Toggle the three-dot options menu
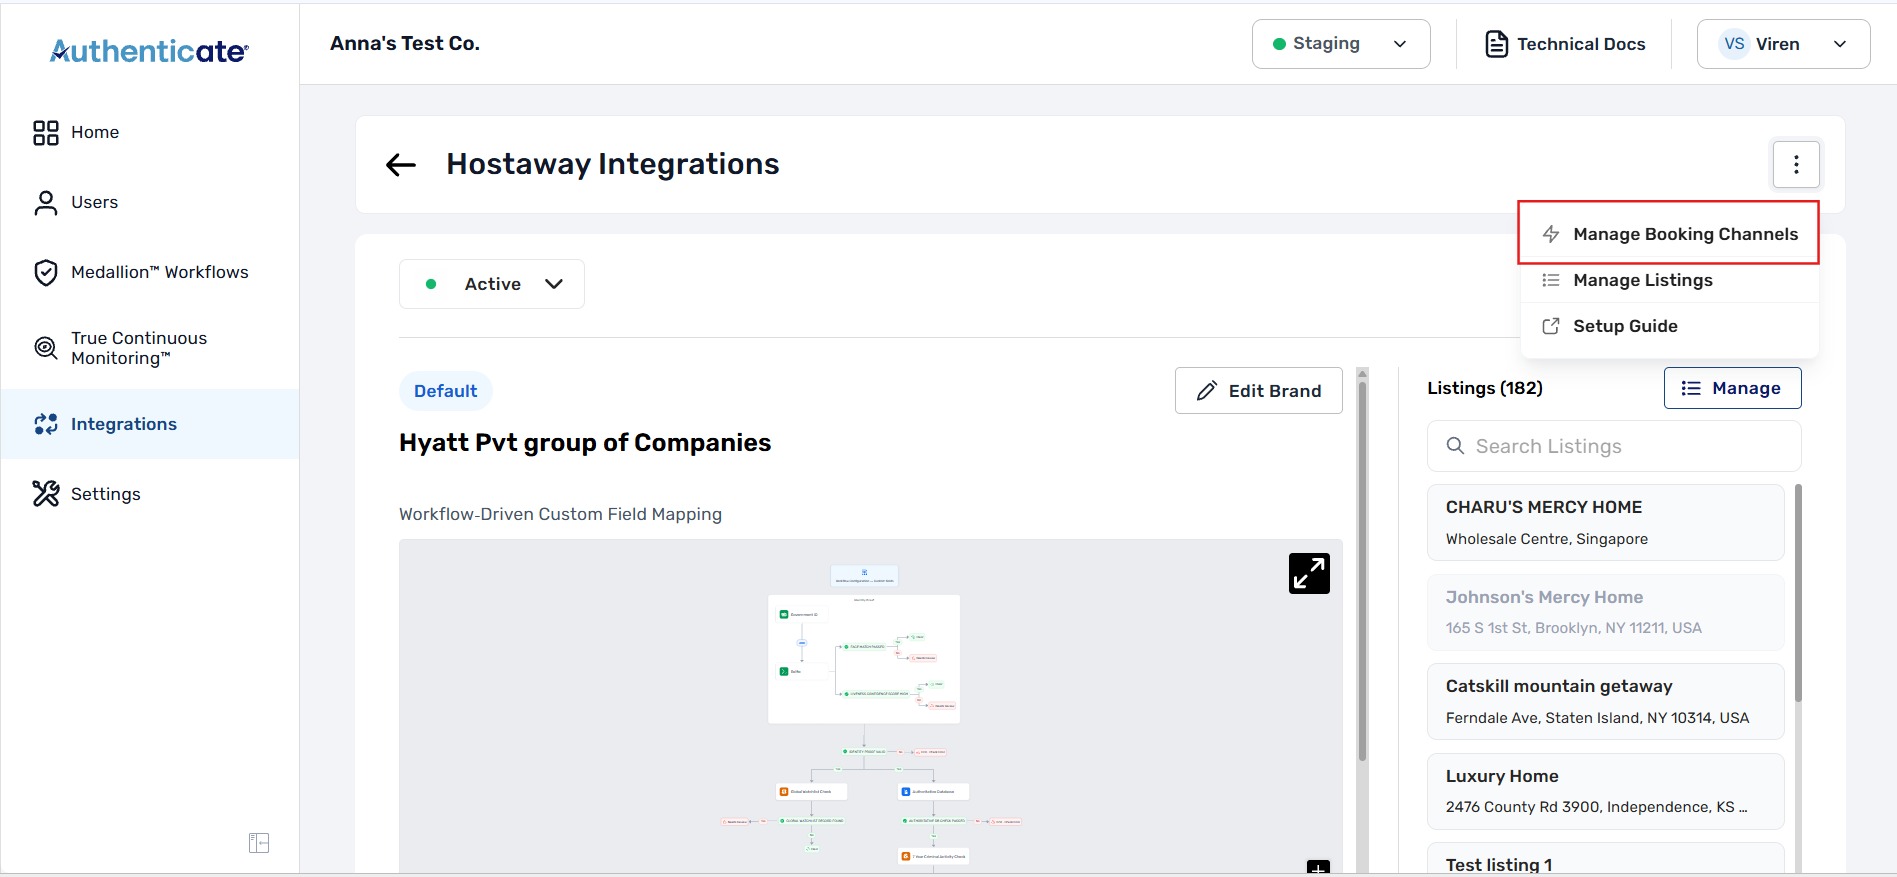Viewport: 1897px width, 877px height. 1796,164
